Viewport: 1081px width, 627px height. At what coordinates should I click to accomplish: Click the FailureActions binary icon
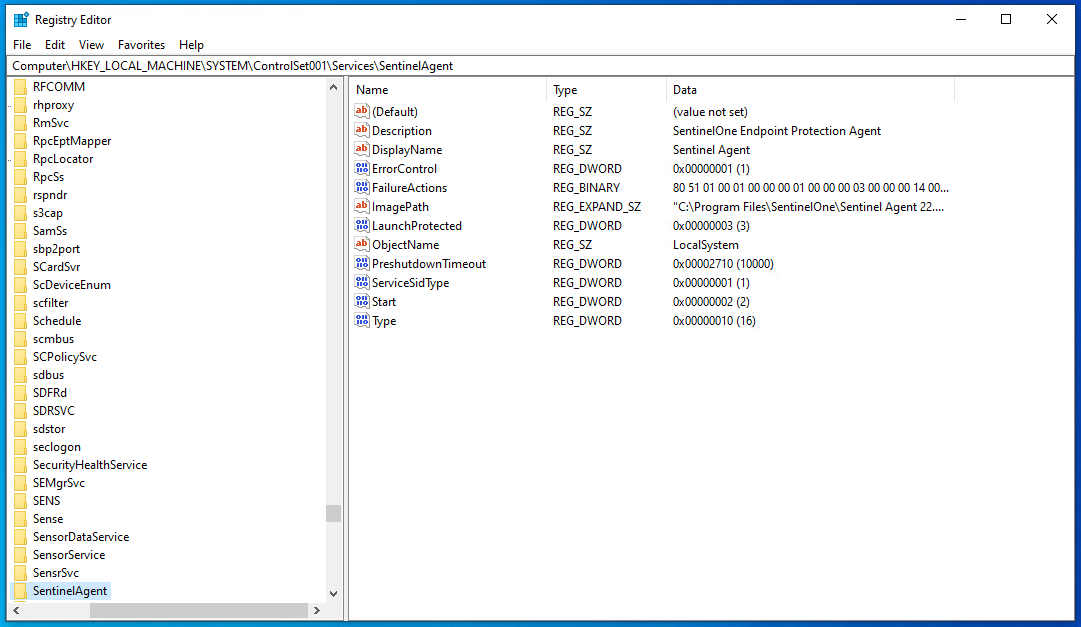pyautogui.click(x=362, y=187)
